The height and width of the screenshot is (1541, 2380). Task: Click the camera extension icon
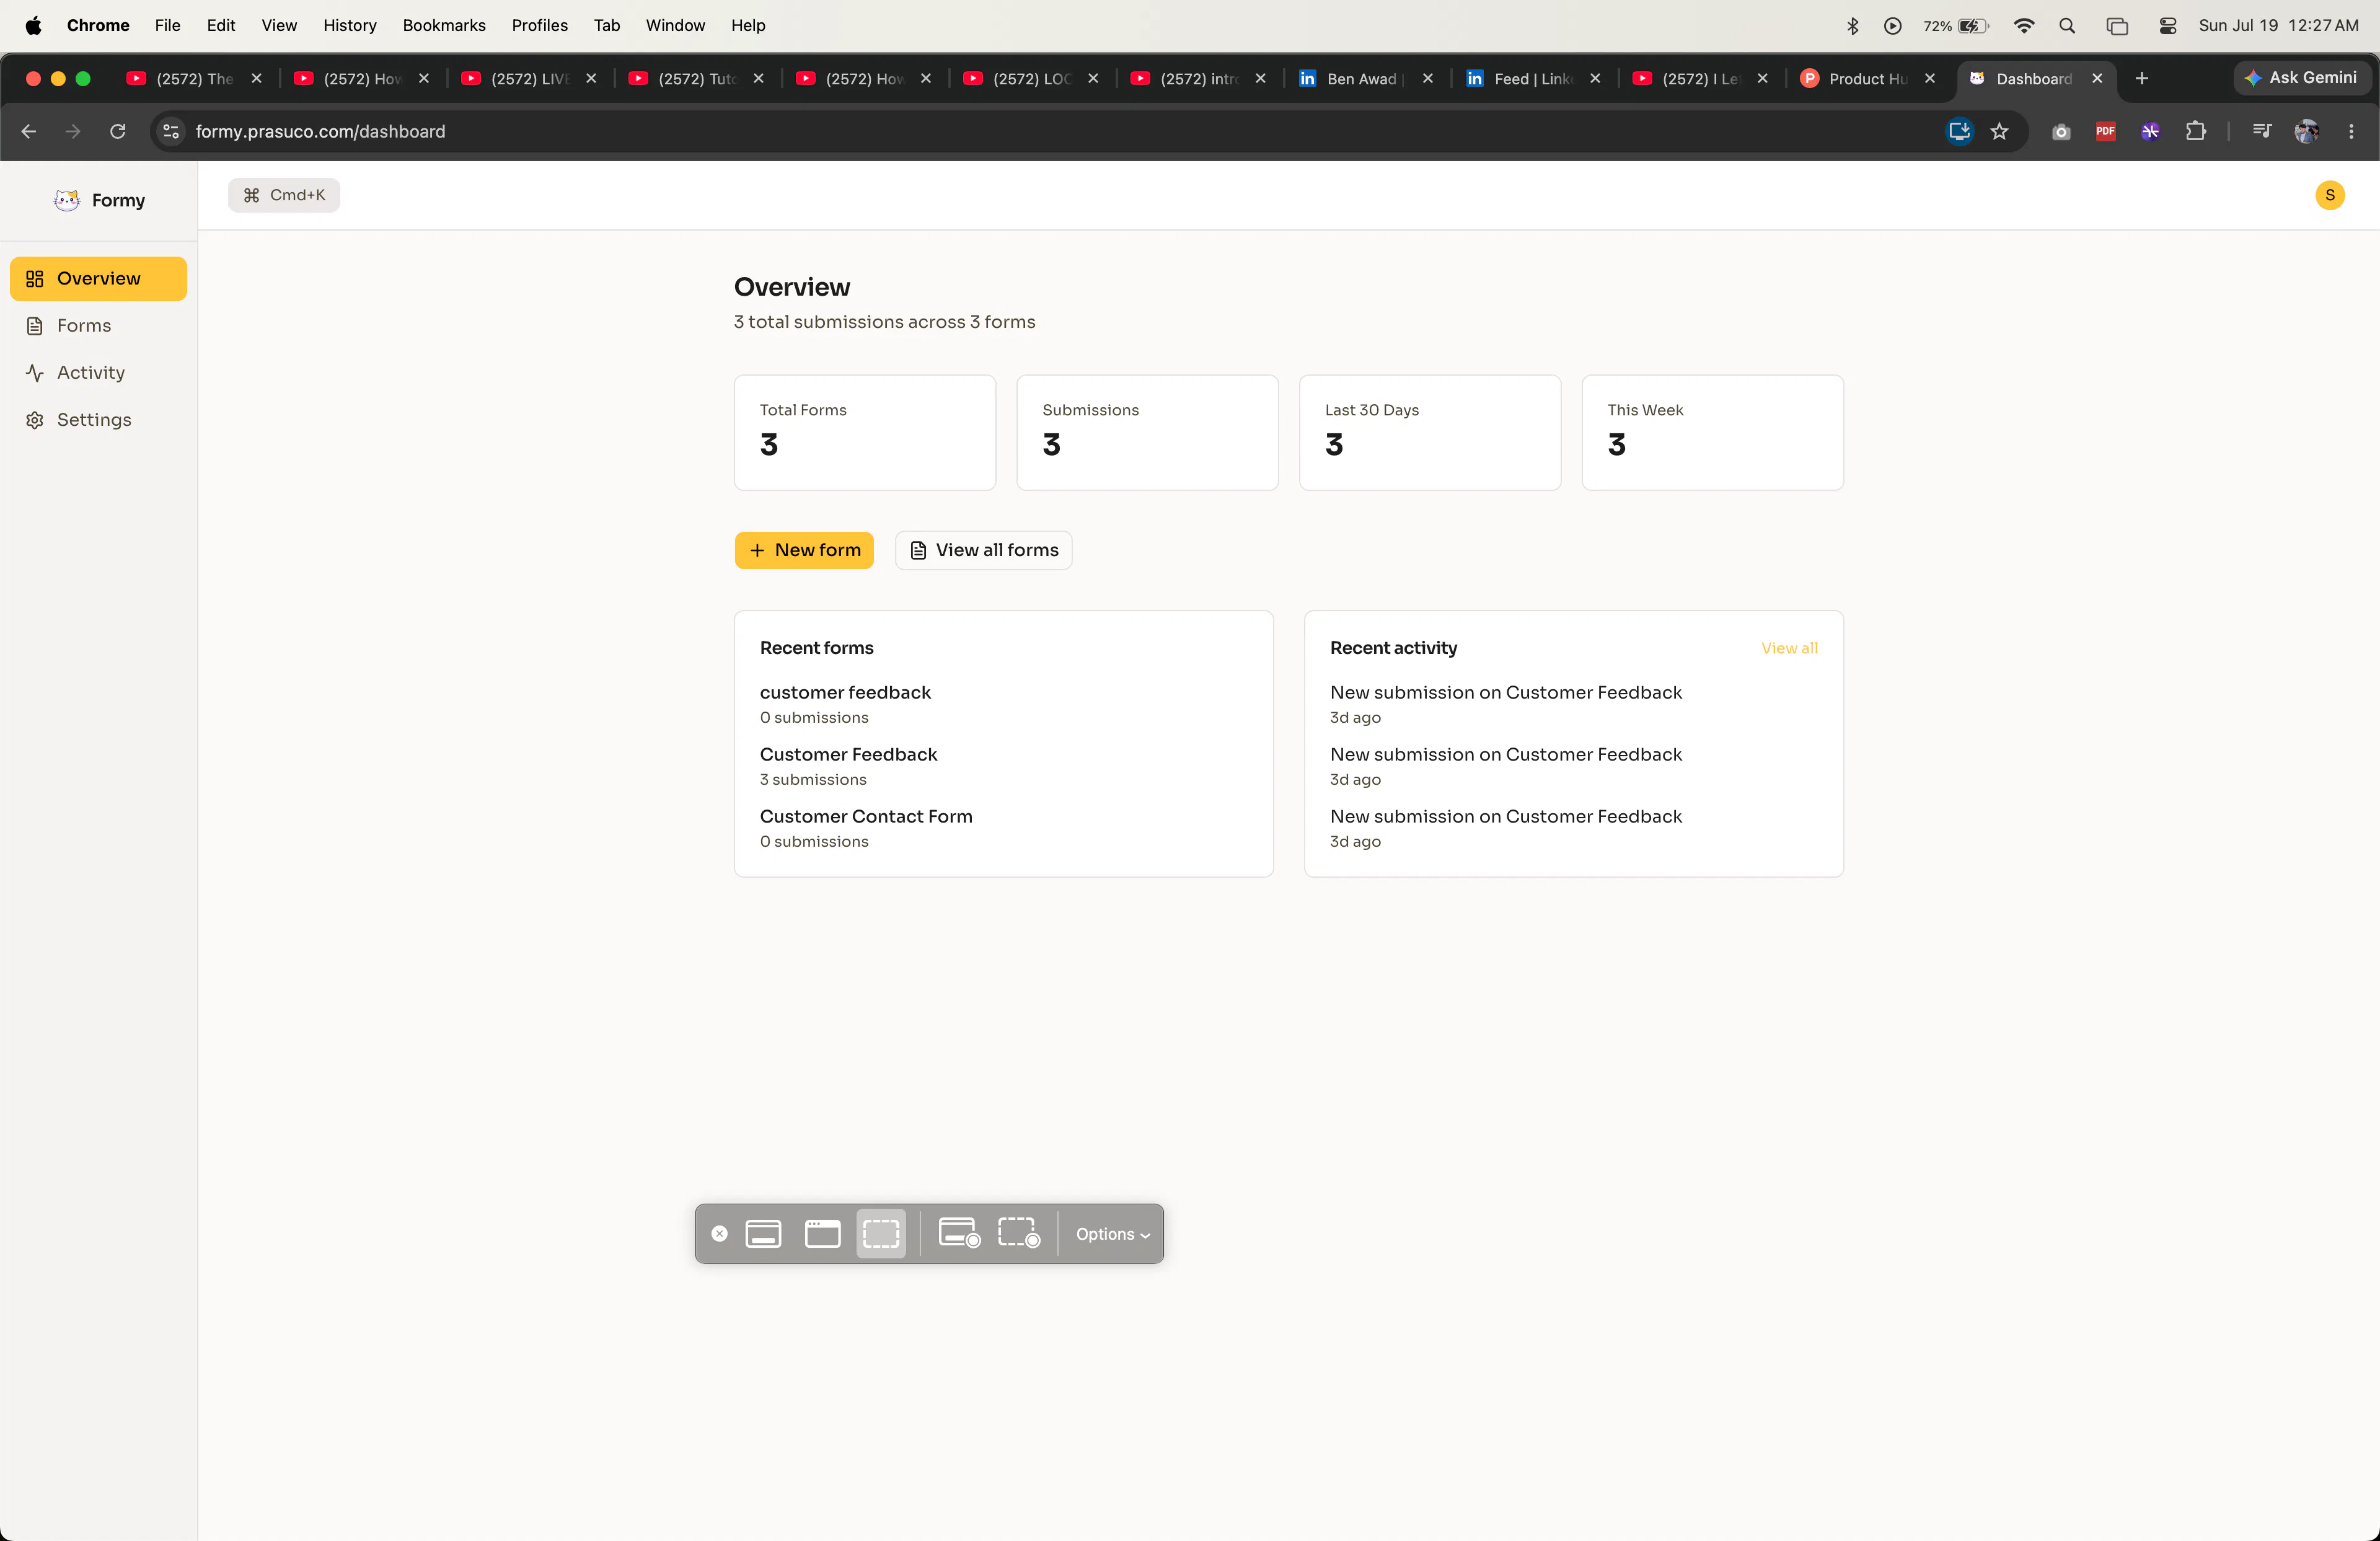2060,131
